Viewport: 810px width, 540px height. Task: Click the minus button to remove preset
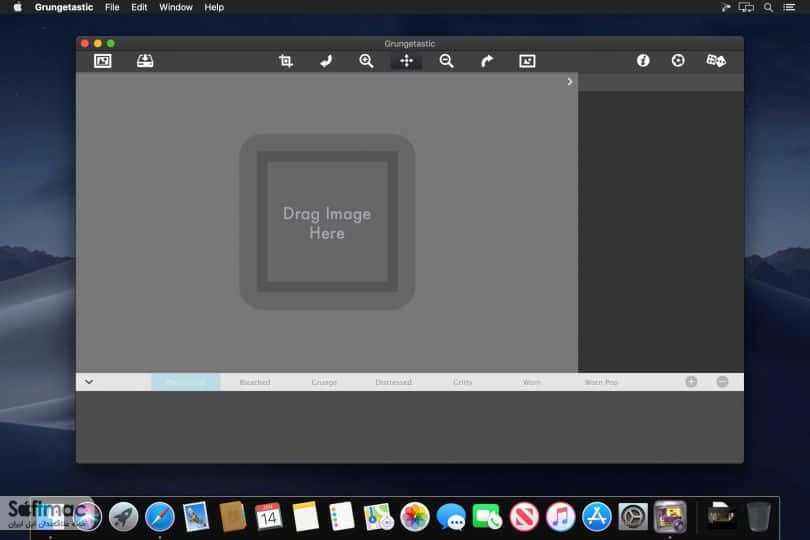pos(722,382)
